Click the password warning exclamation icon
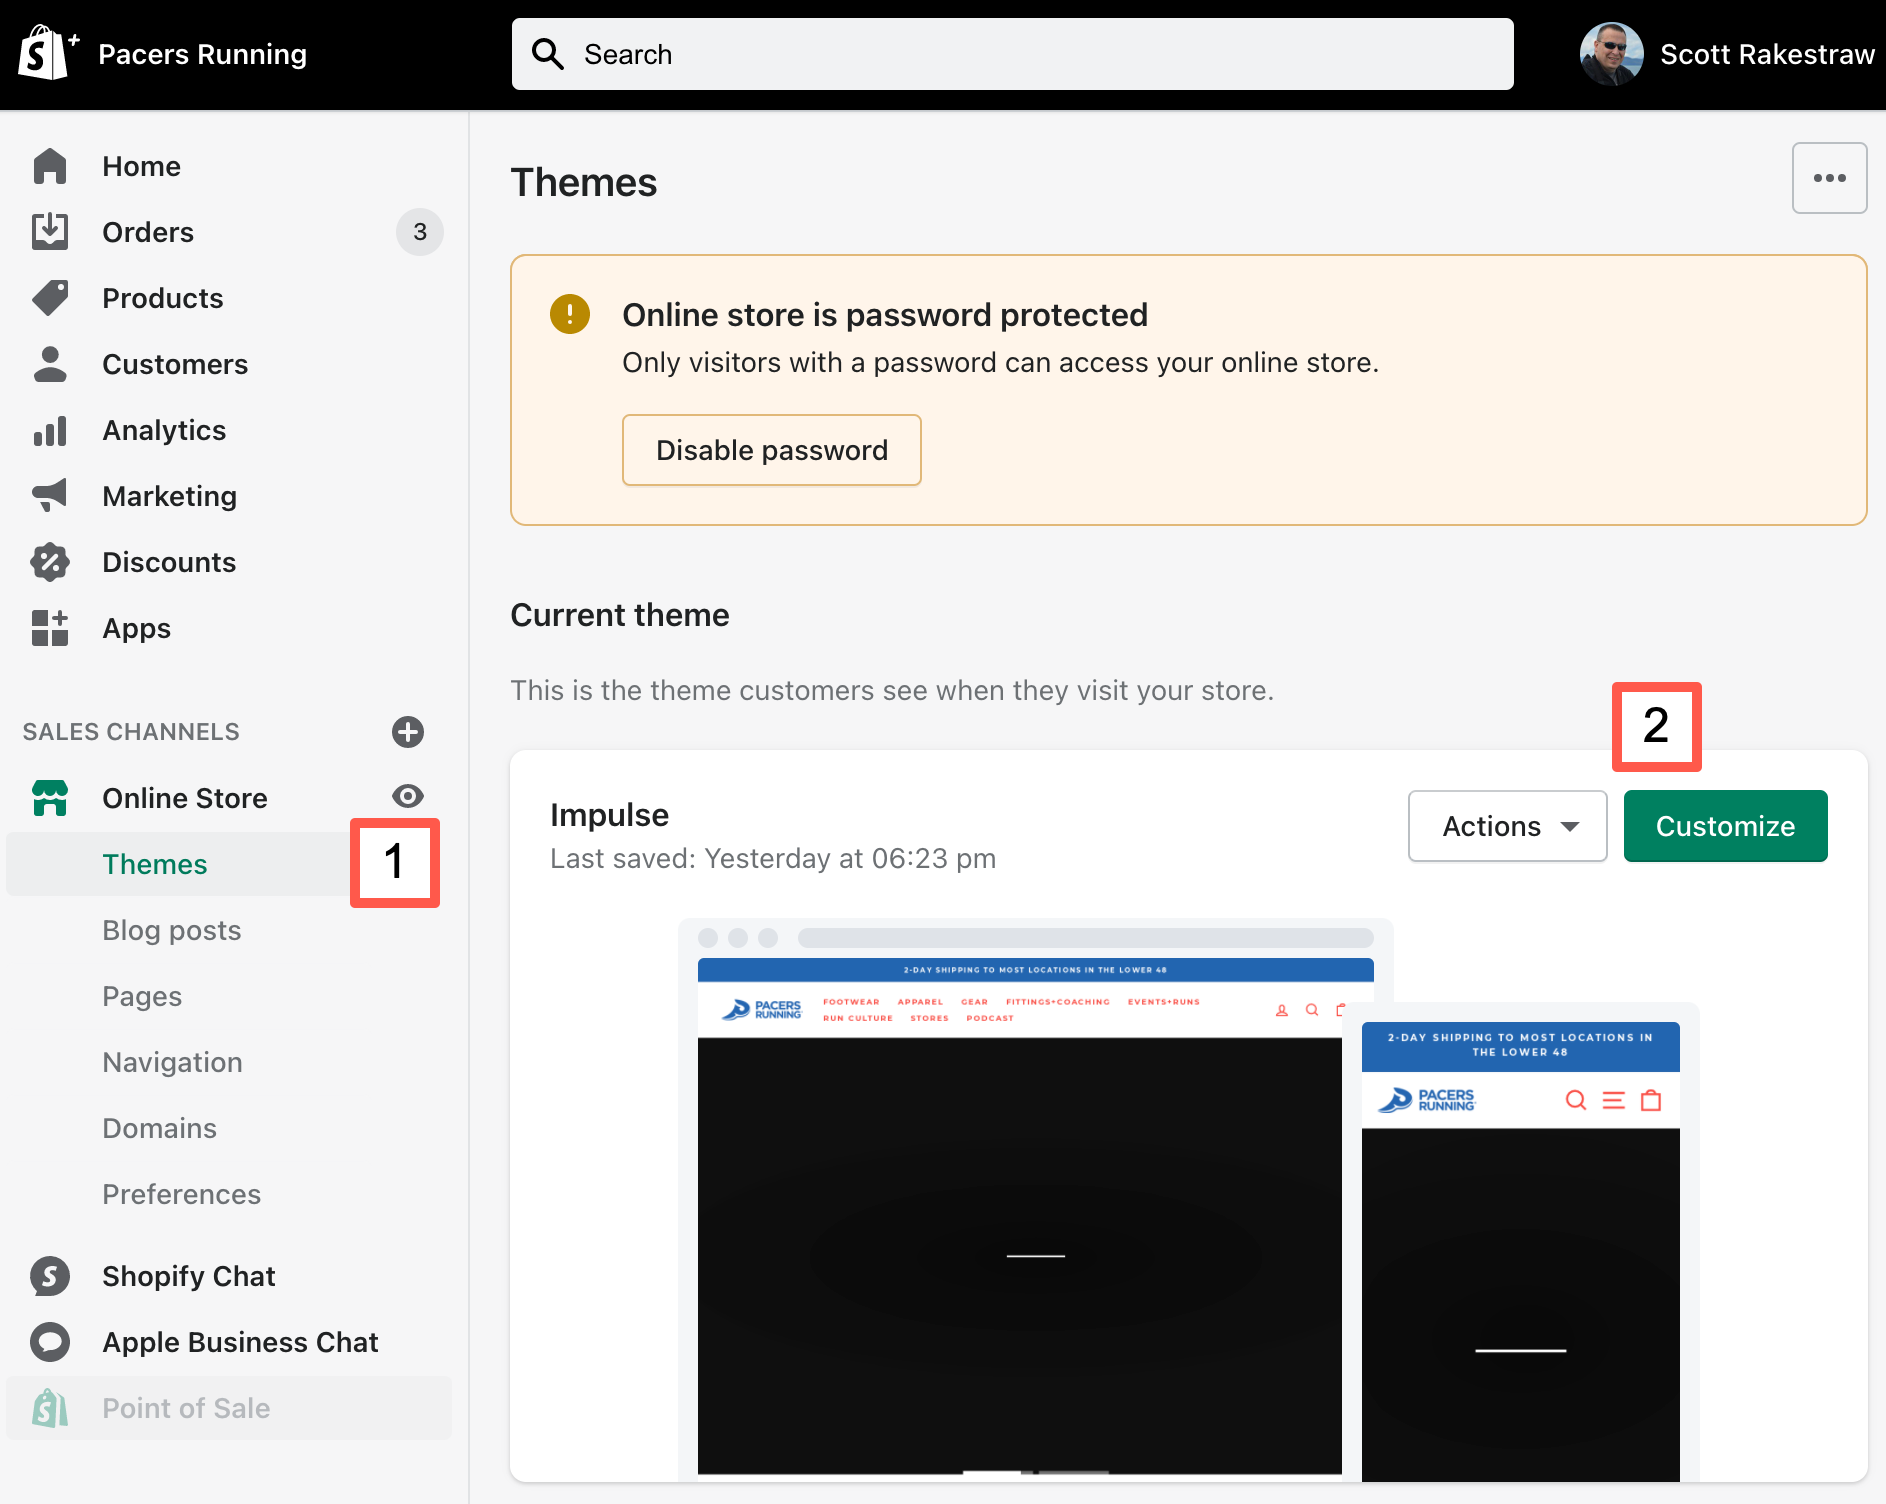Screen dimensions: 1886x1504 coord(570,314)
